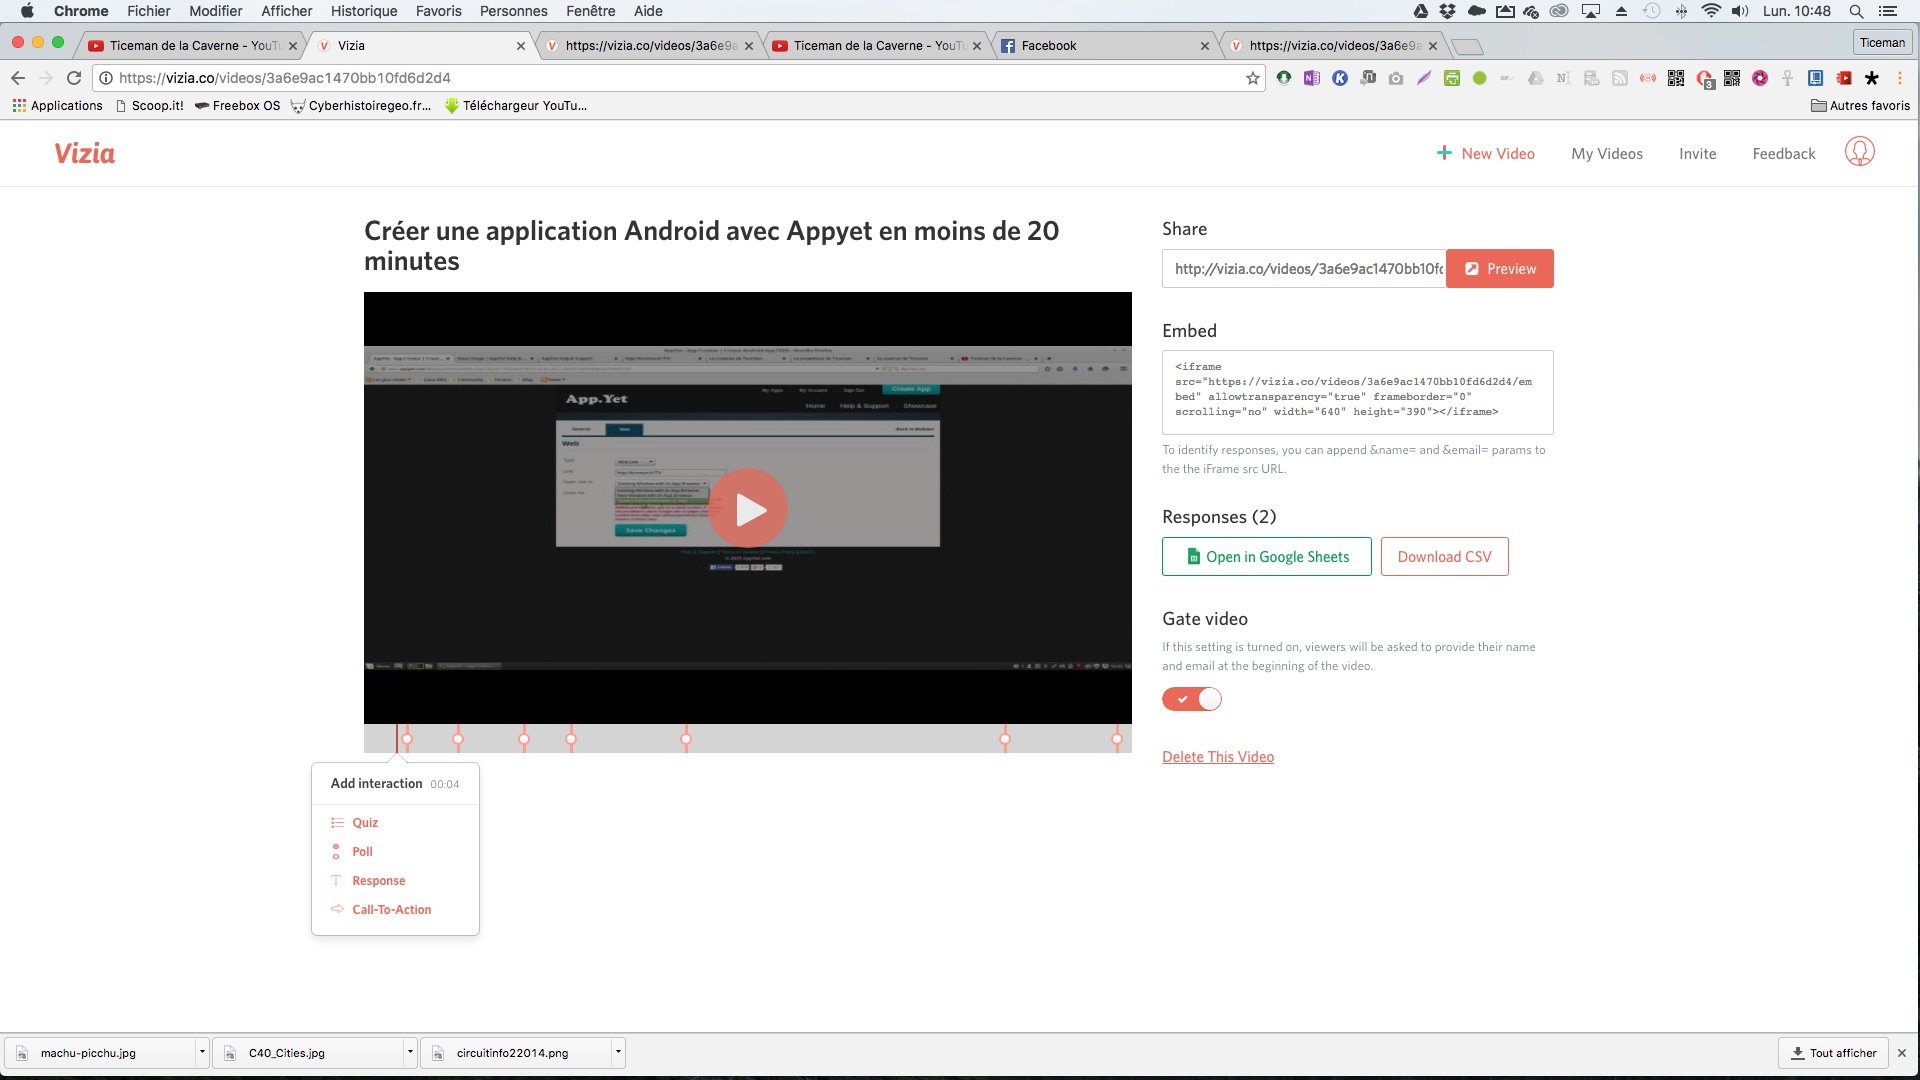The image size is (1920, 1080).
Task: Open the Invite page
Action: (x=1698, y=154)
